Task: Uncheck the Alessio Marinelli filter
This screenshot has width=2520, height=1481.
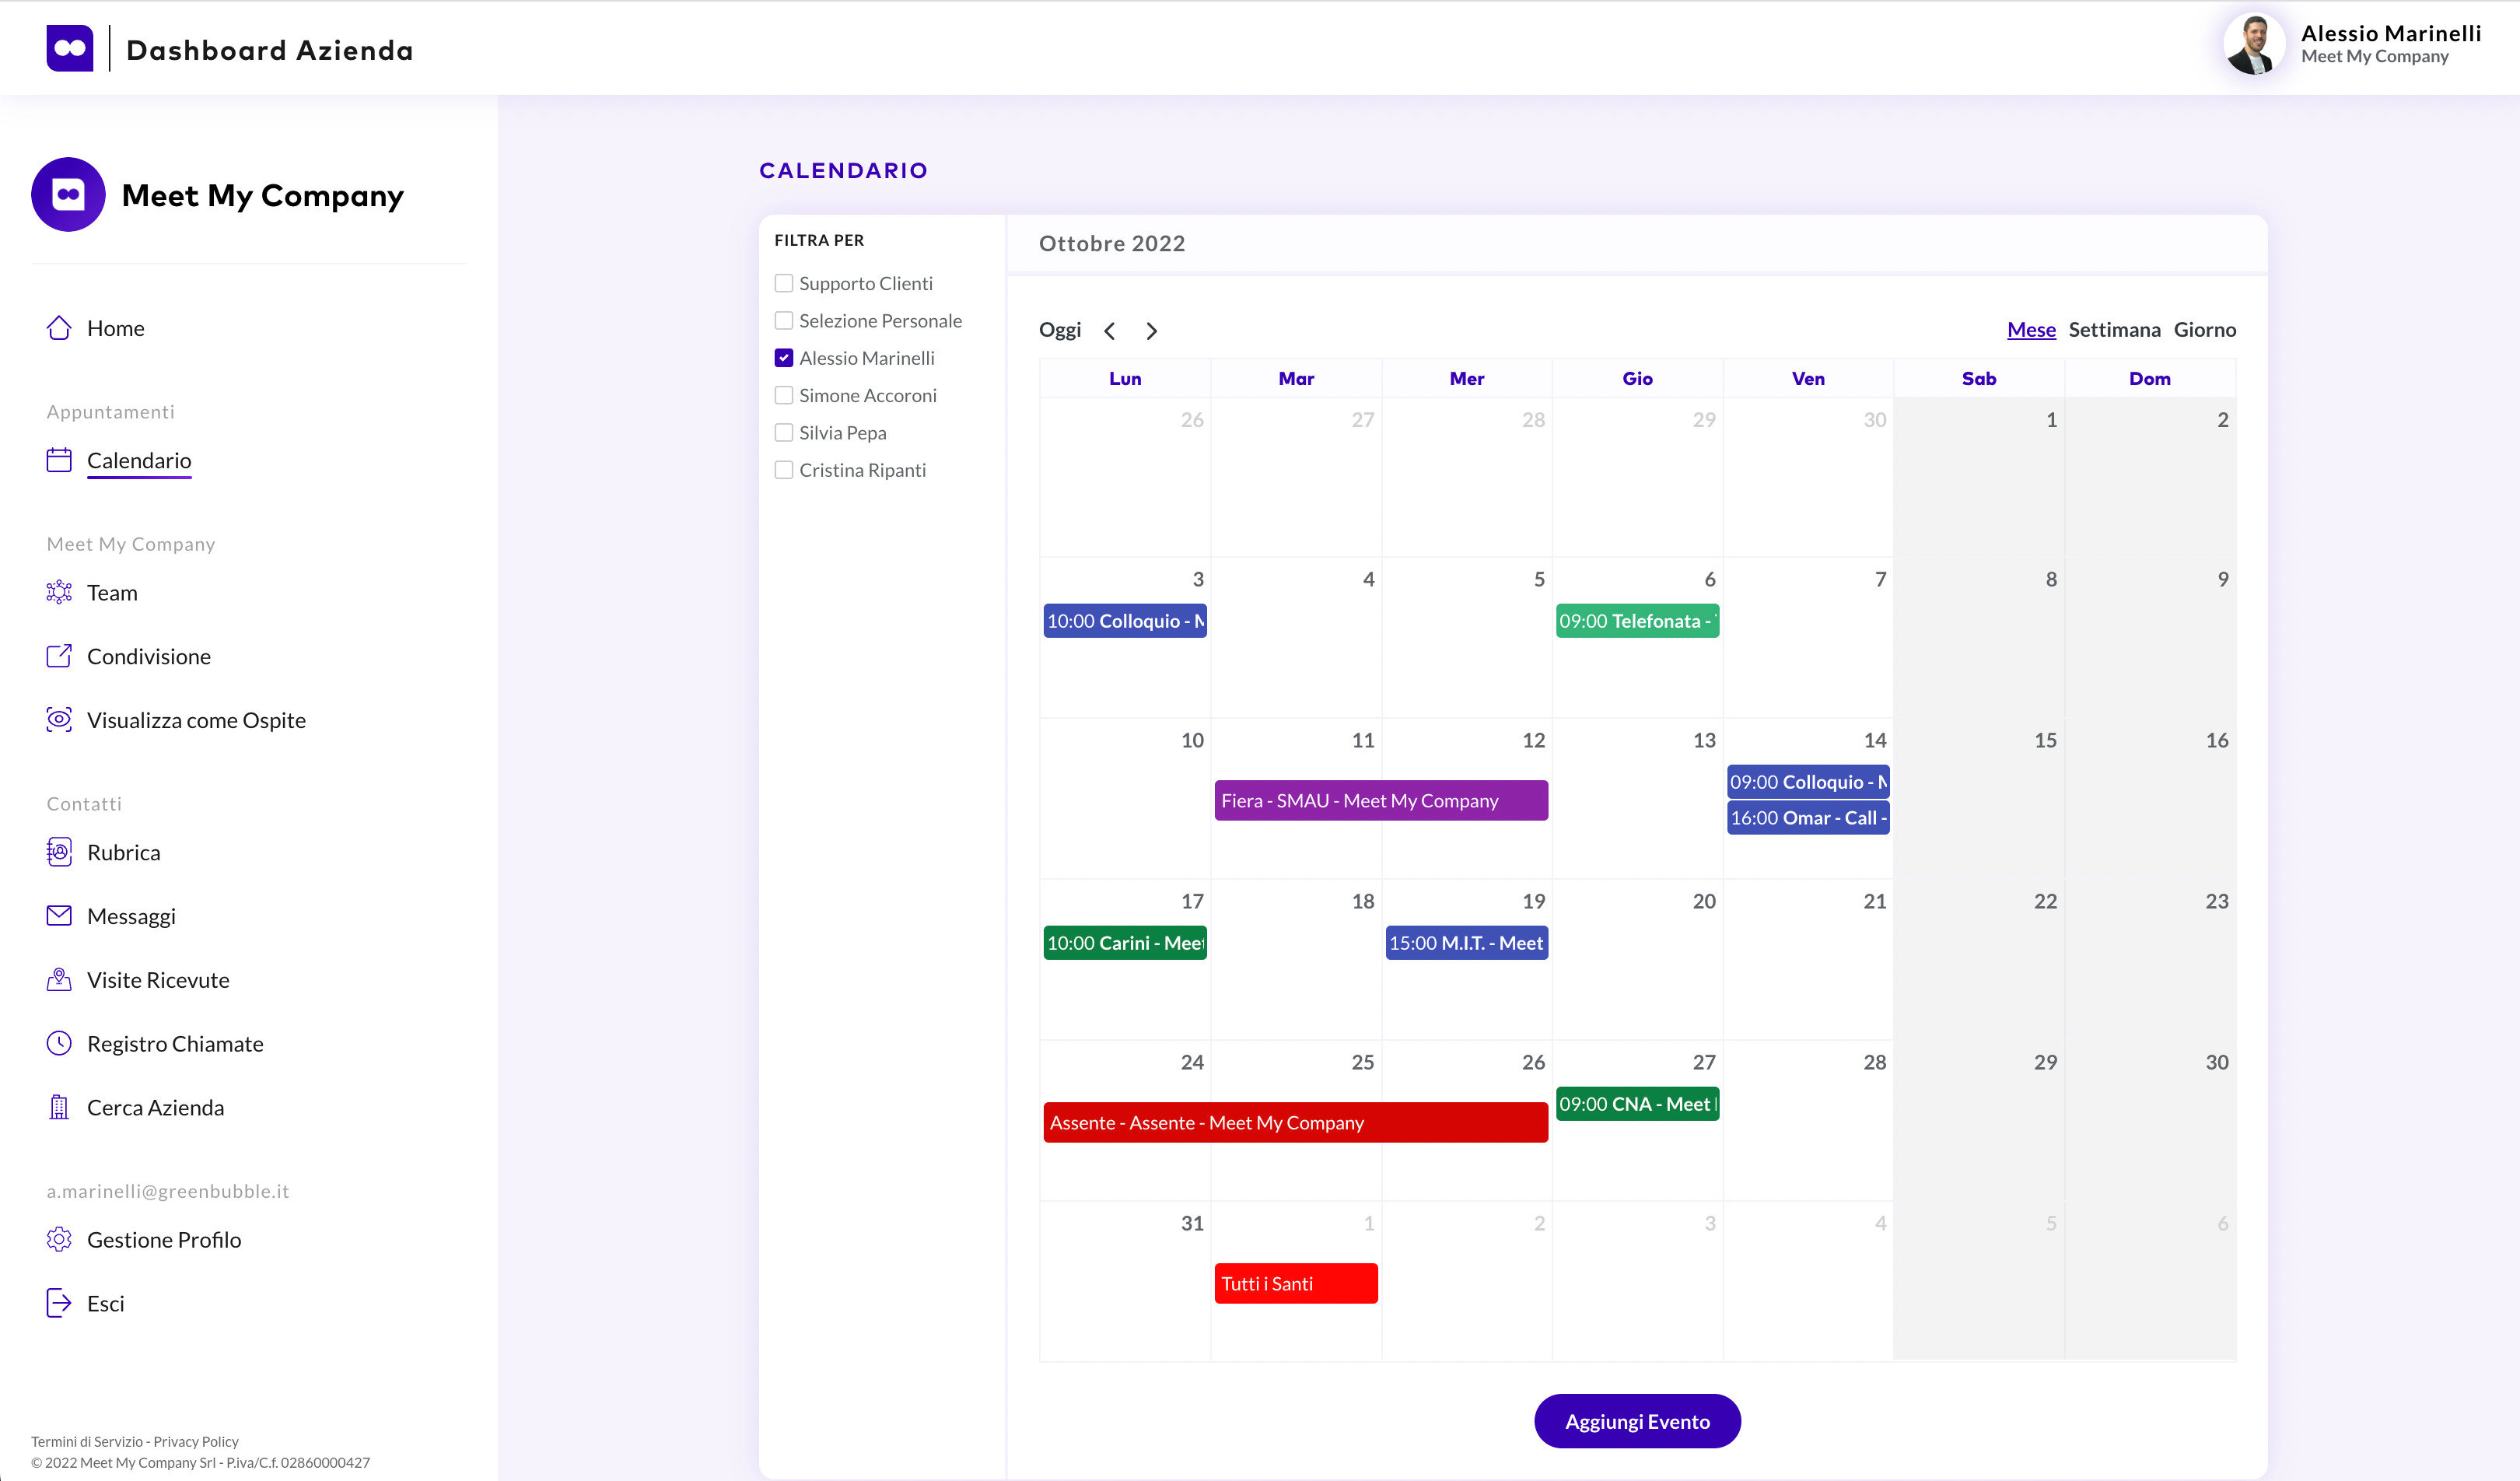Action: tap(784, 358)
